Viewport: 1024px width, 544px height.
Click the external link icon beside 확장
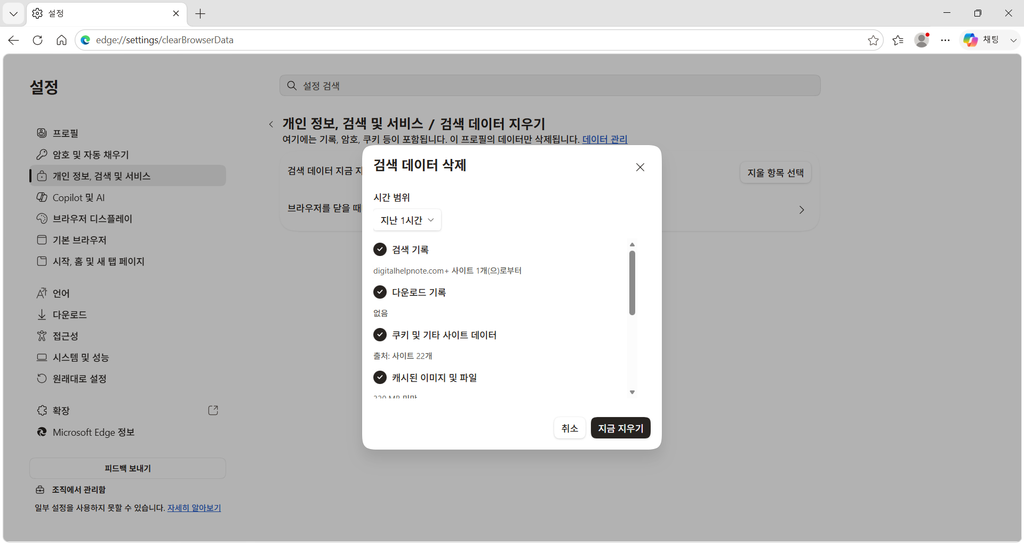(x=213, y=411)
